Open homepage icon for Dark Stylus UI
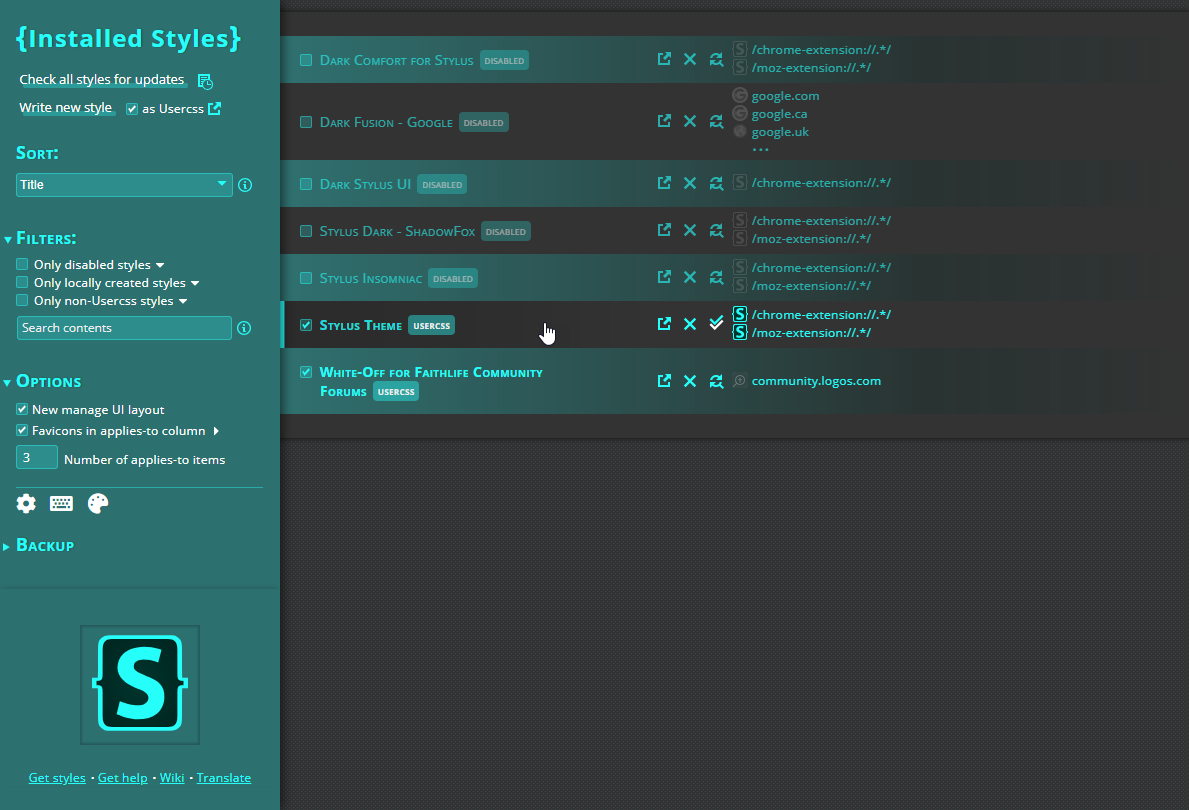The image size is (1189, 810). 664,184
